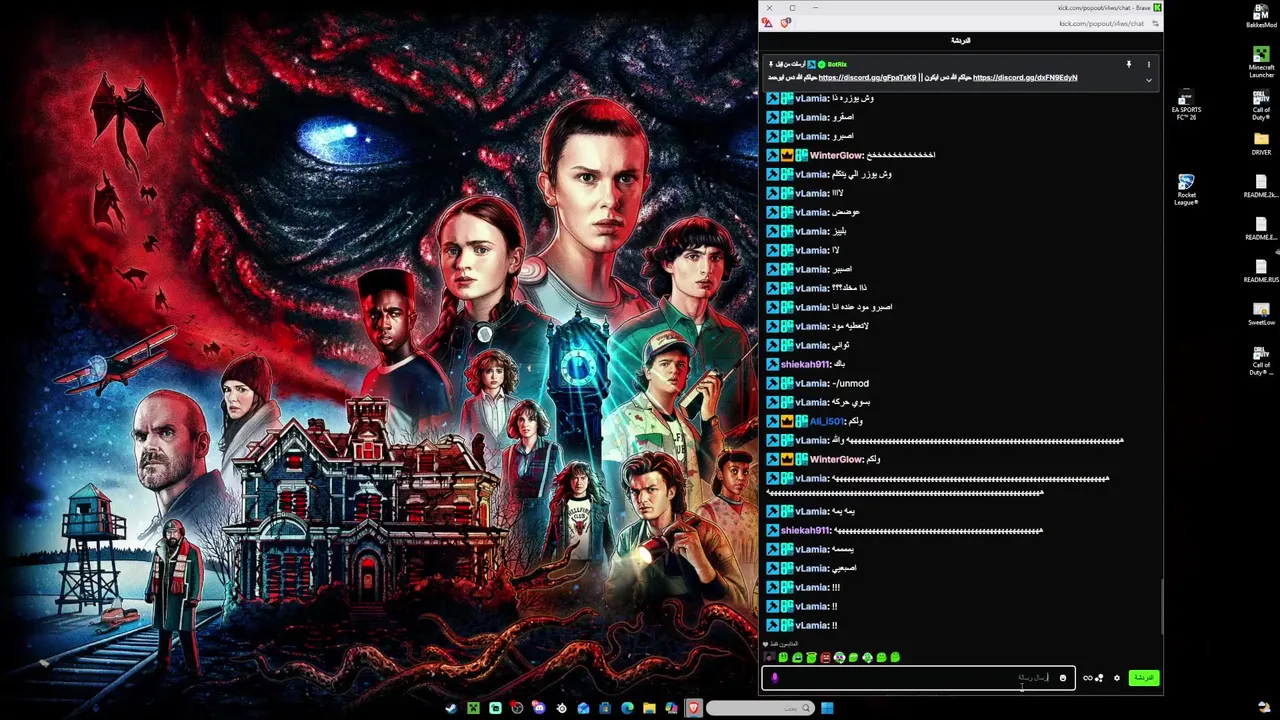Viewport: 1280px width, 720px height.
Task: Click shiekah911 username on long laughing message
Action: 805,530
